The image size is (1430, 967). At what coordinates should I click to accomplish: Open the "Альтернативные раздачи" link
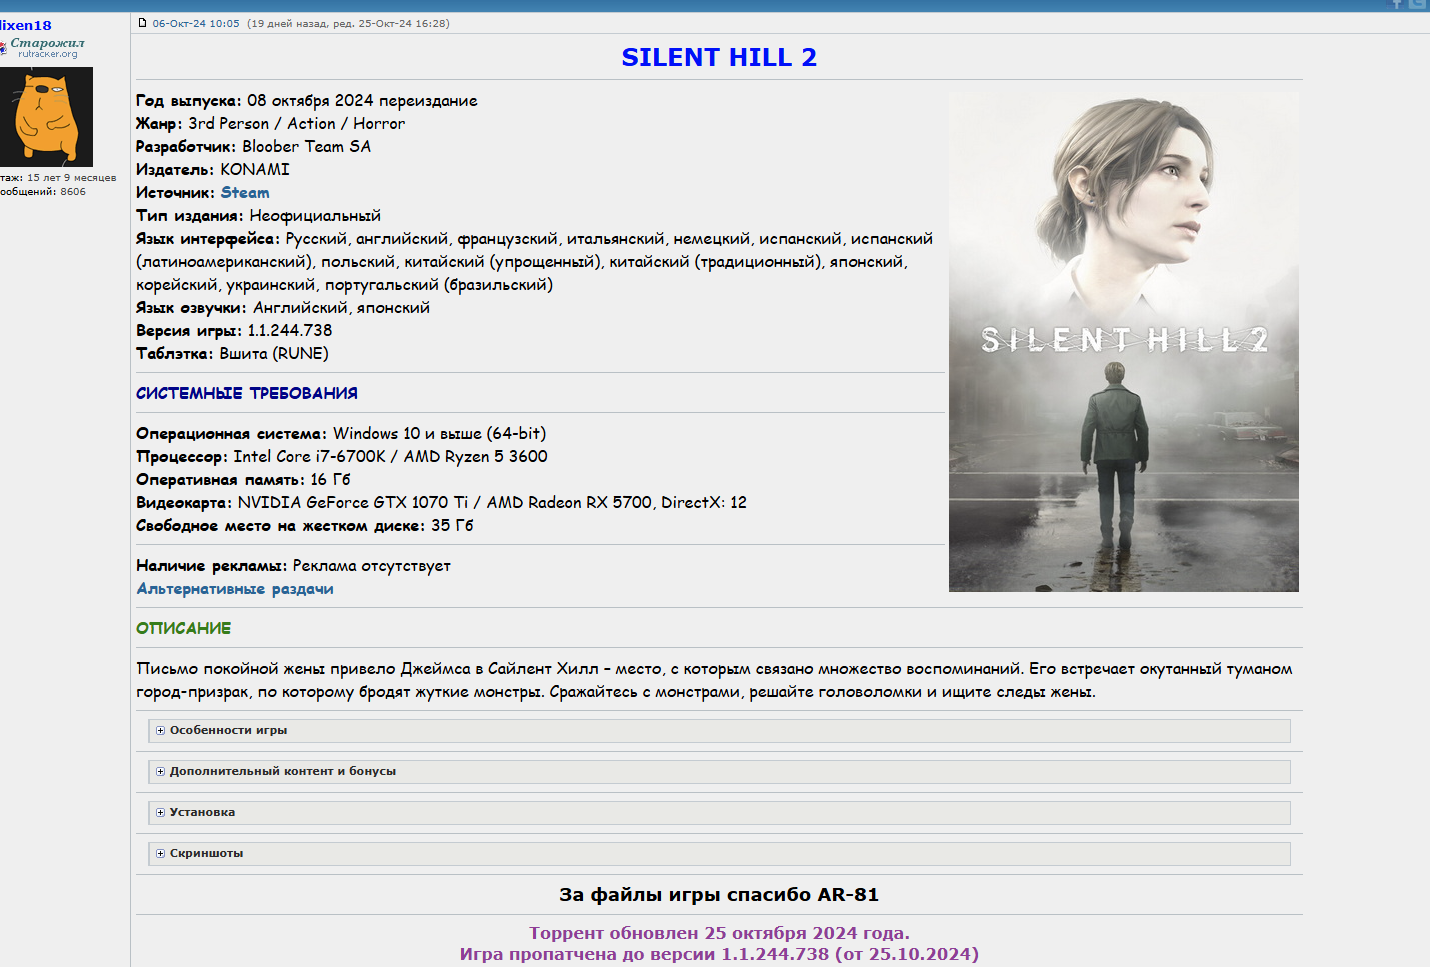click(235, 589)
